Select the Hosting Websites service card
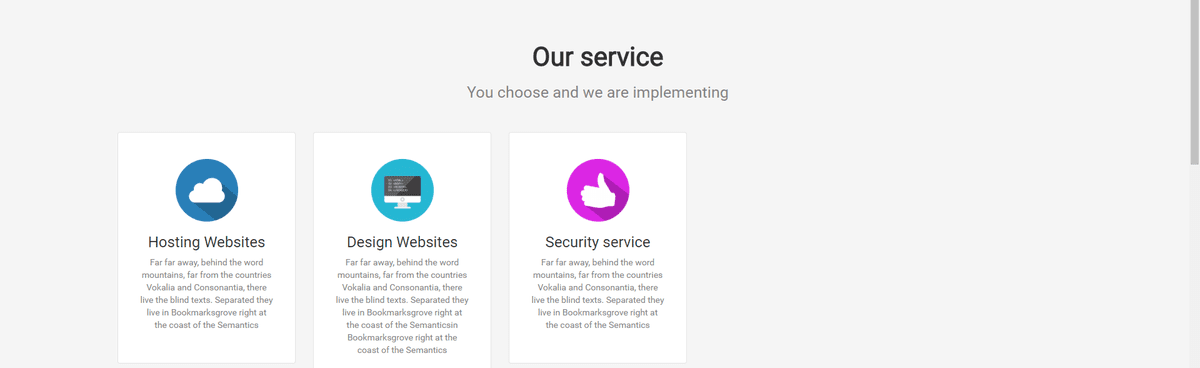Viewport: 1200px width, 368px height. (x=207, y=248)
